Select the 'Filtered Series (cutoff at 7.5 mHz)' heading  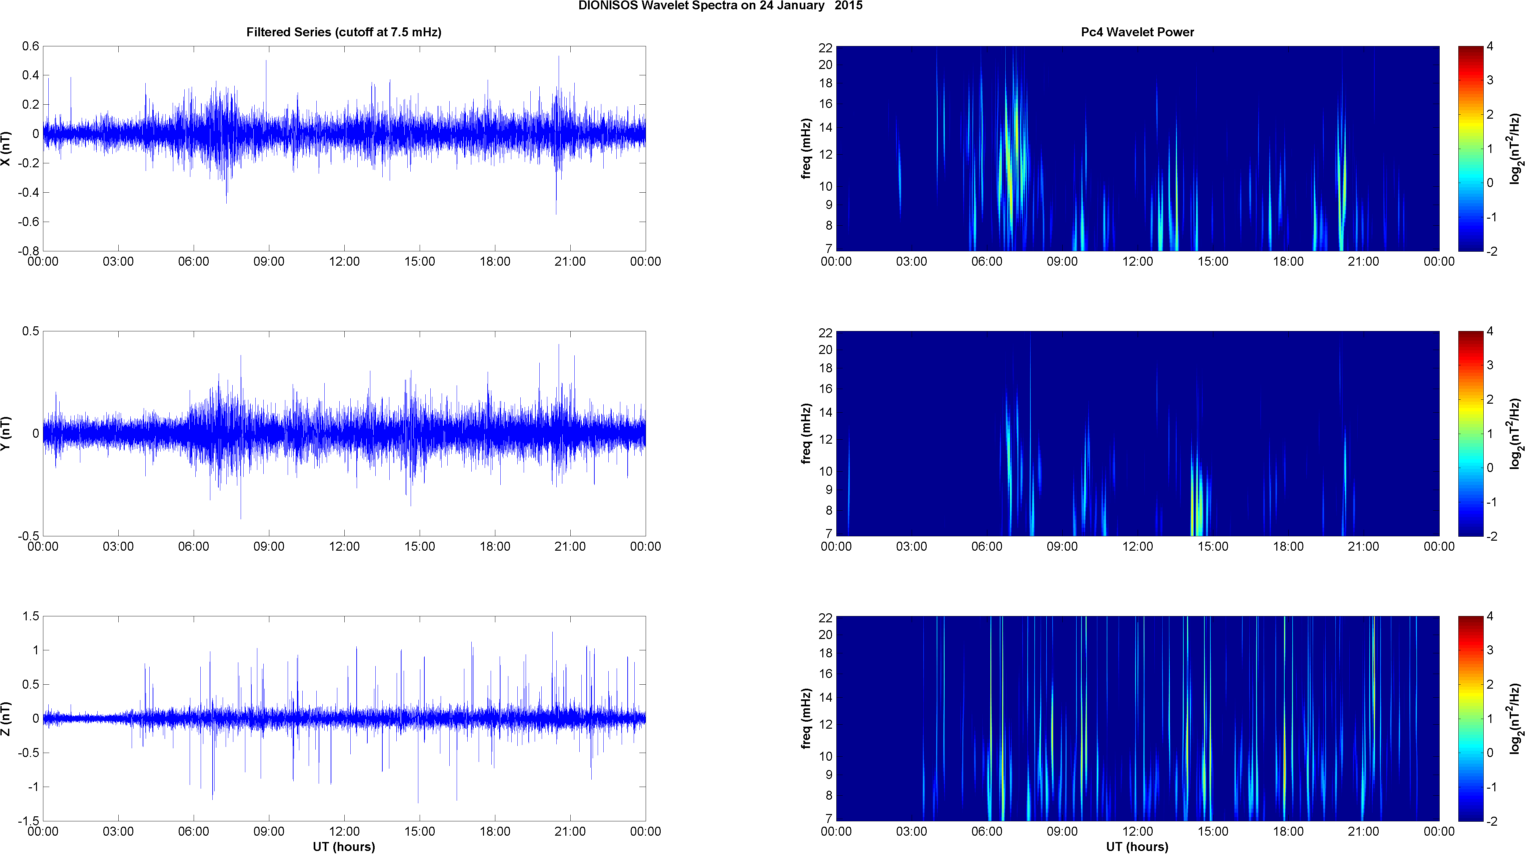(344, 32)
